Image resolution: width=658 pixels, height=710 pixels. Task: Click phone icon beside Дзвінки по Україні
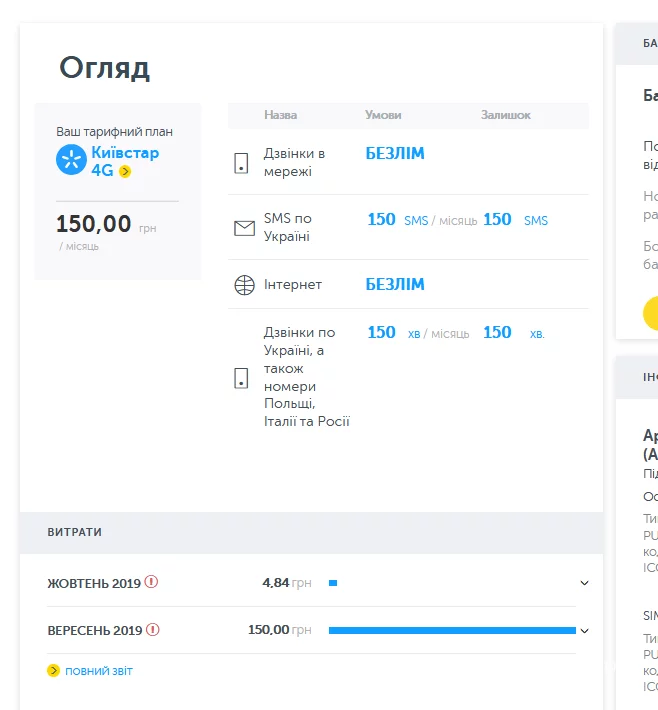[x=241, y=378]
